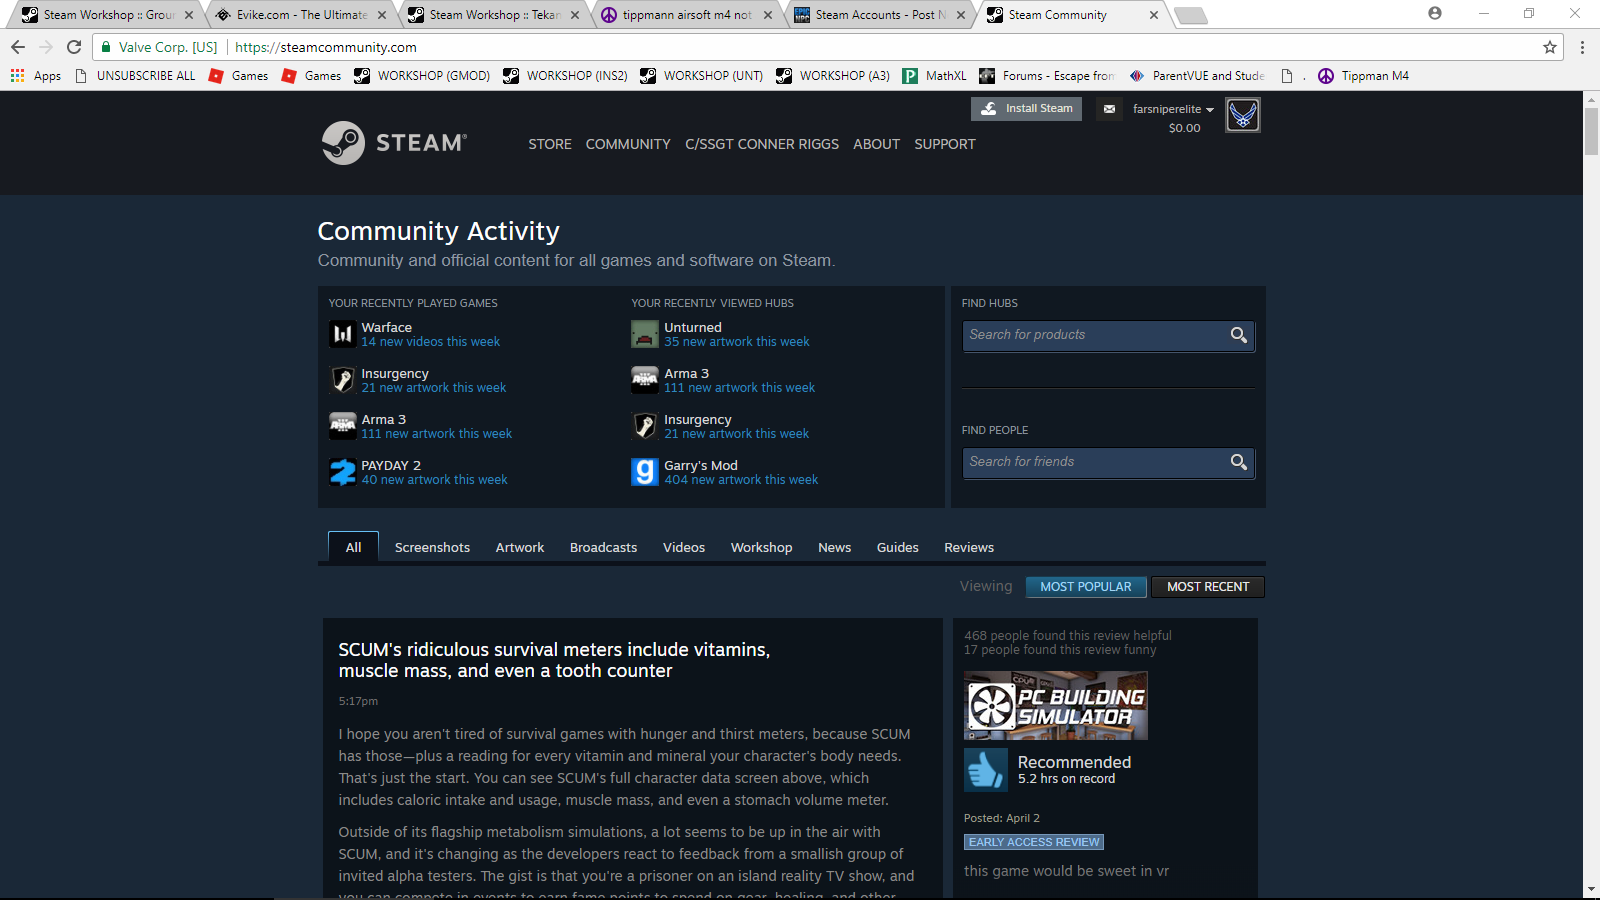1600x900 pixels.
Task: Reload the page with the refresh icon
Action: click(74, 47)
